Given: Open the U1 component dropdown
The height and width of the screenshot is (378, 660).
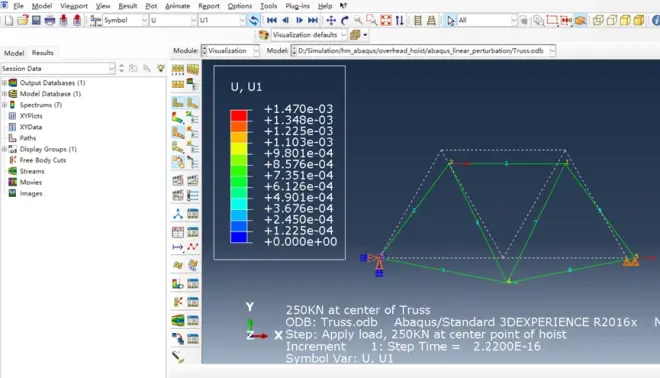Looking at the screenshot, I should 222,20.
